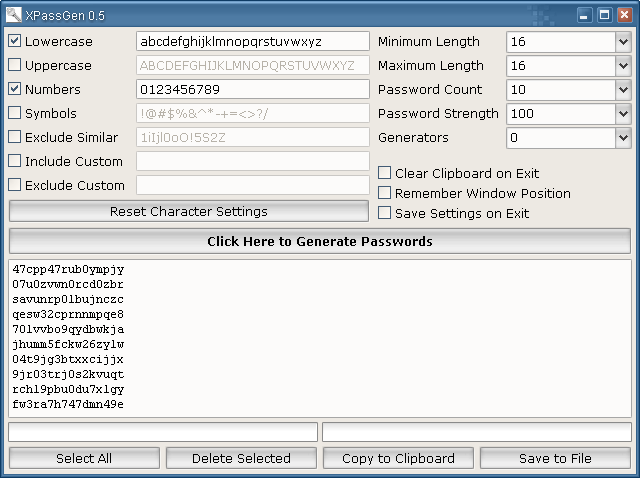Screen dimensions: 640x478
Task: Click the Save to File button
Action: (556, 458)
